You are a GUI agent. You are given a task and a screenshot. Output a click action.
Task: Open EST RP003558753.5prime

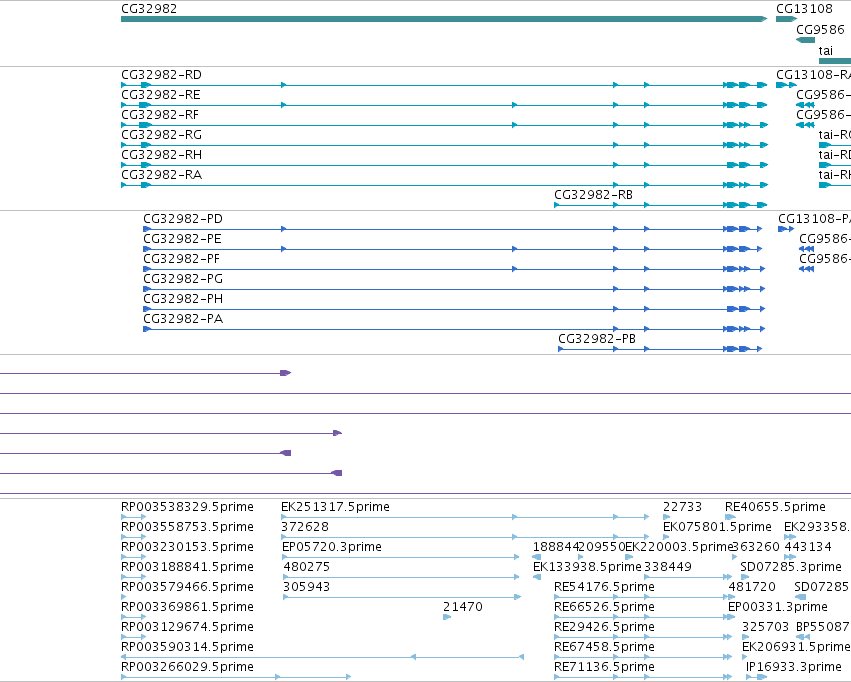[x=187, y=527]
